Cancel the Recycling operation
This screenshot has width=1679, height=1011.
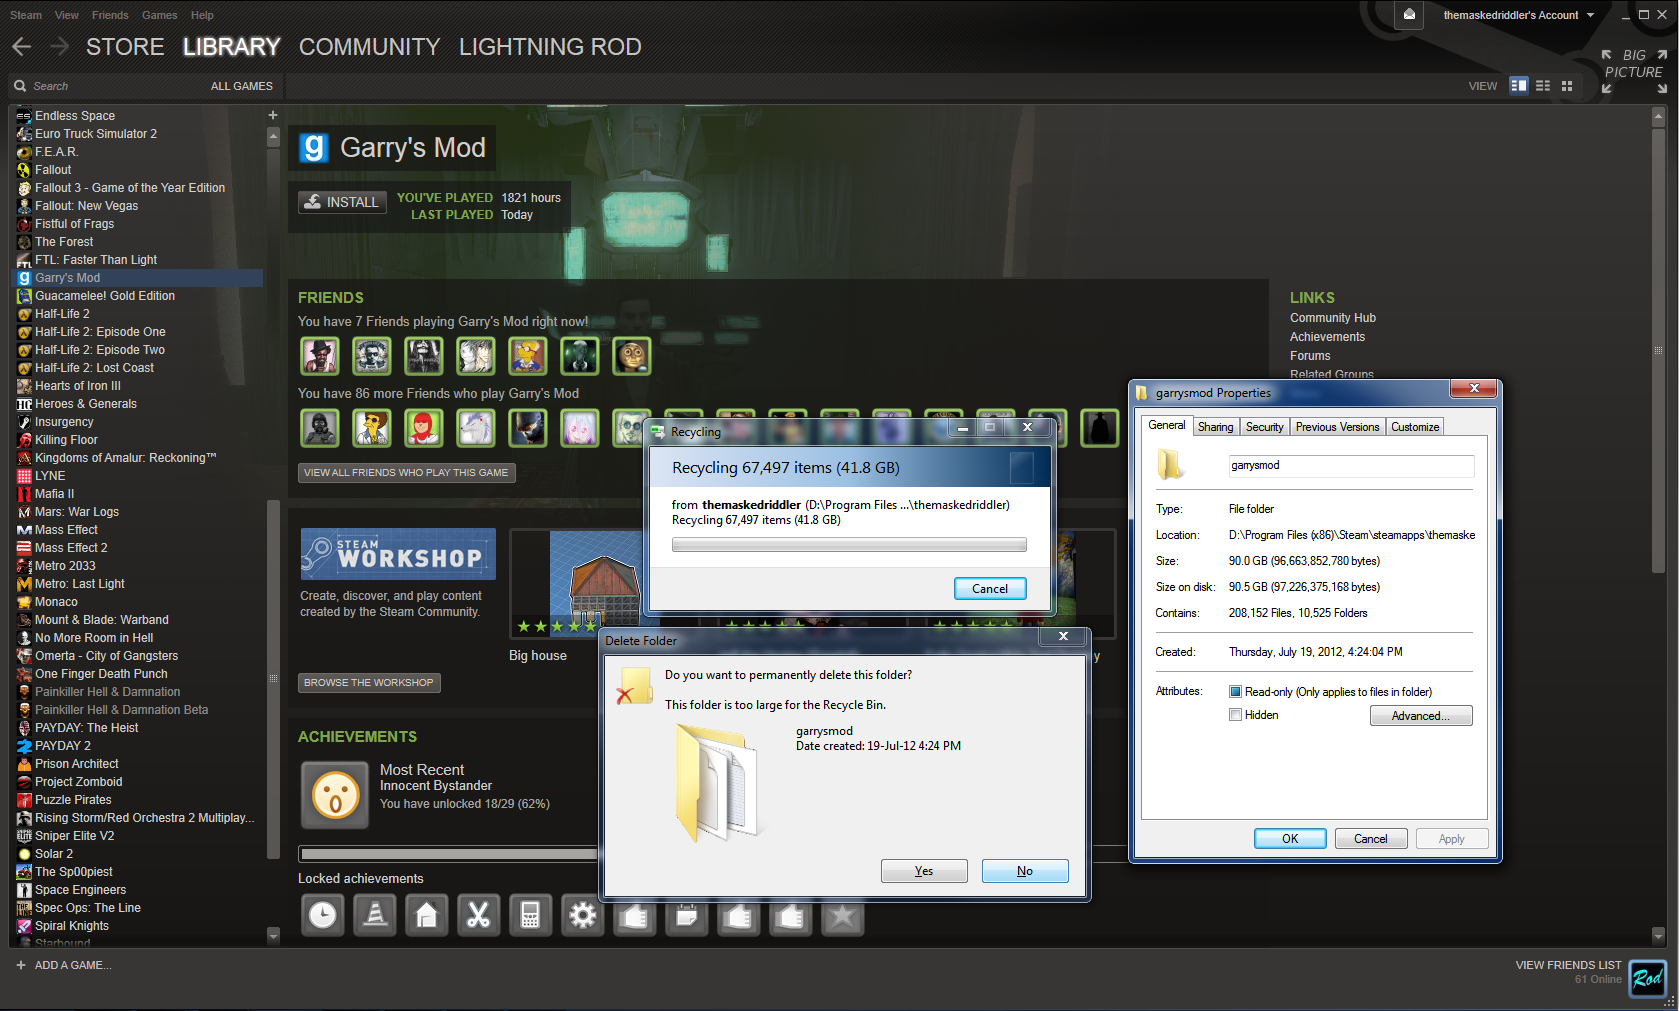click(x=990, y=589)
